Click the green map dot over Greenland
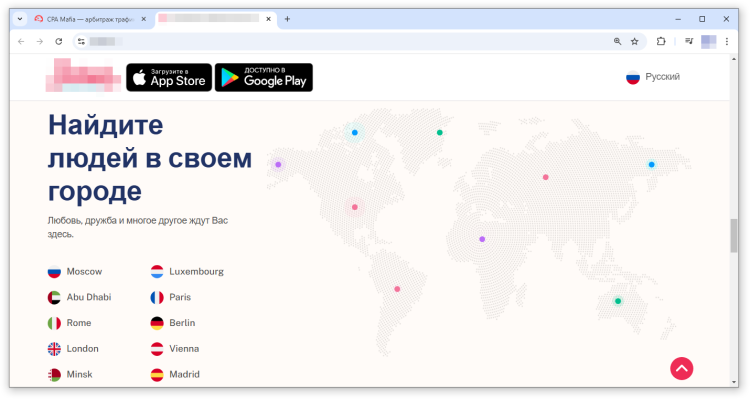 [440, 133]
